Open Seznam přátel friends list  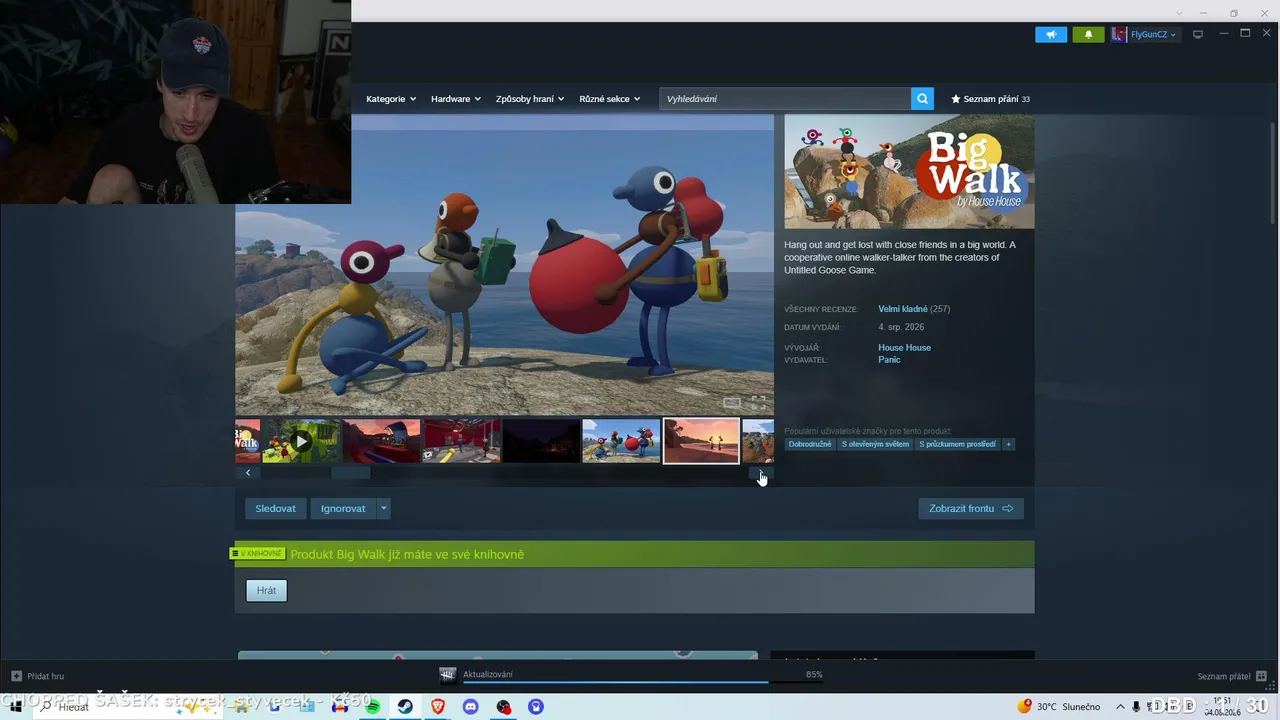pos(1232,676)
